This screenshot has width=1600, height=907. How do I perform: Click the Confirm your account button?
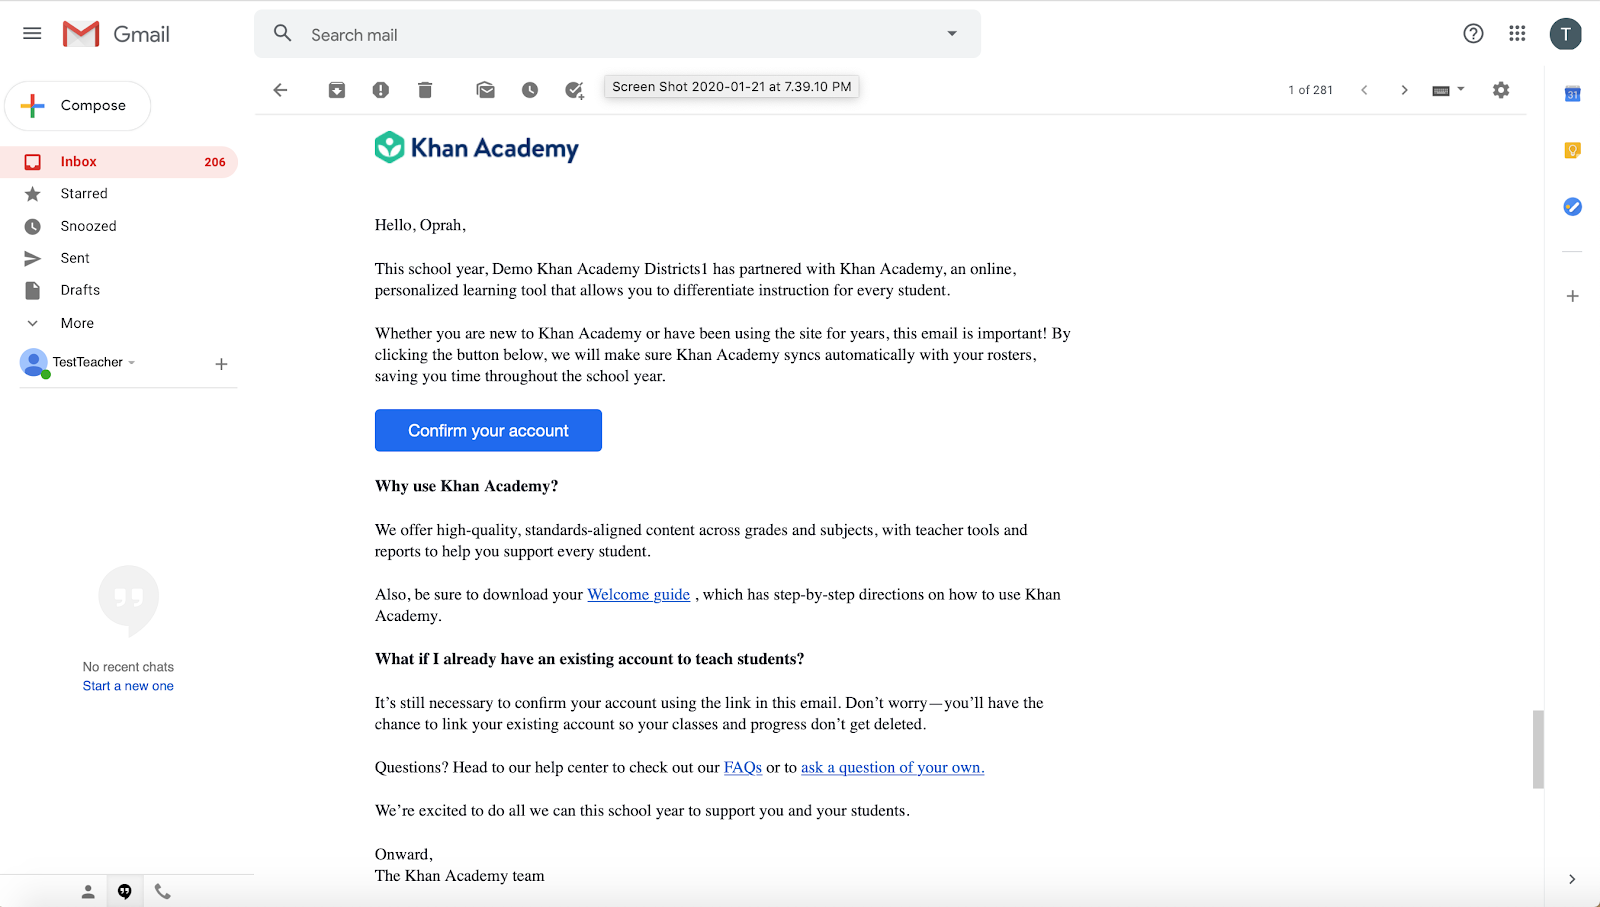(x=488, y=430)
